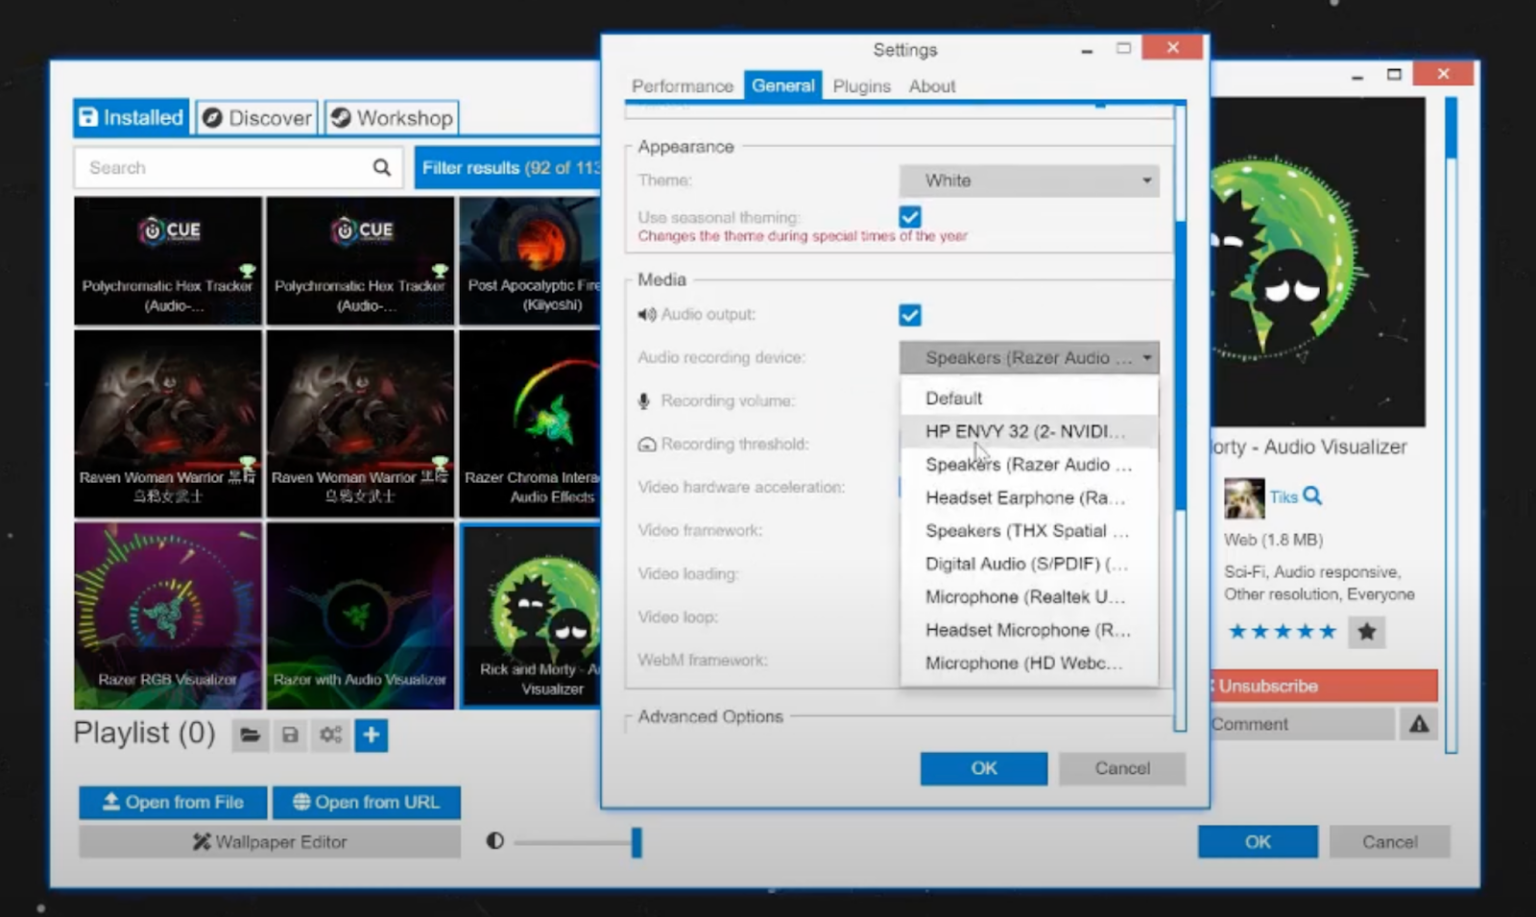Select HP ENVY 32 from device list
The height and width of the screenshot is (917, 1536).
click(x=1025, y=431)
